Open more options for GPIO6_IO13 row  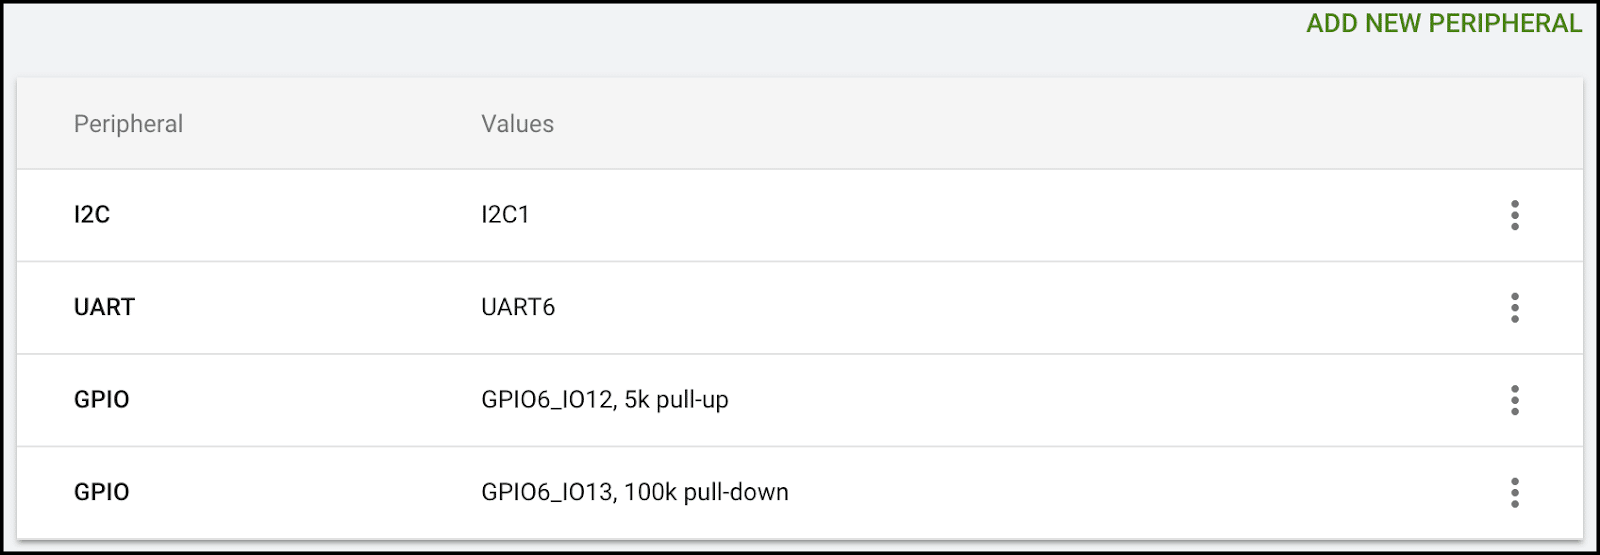coord(1515,492)
